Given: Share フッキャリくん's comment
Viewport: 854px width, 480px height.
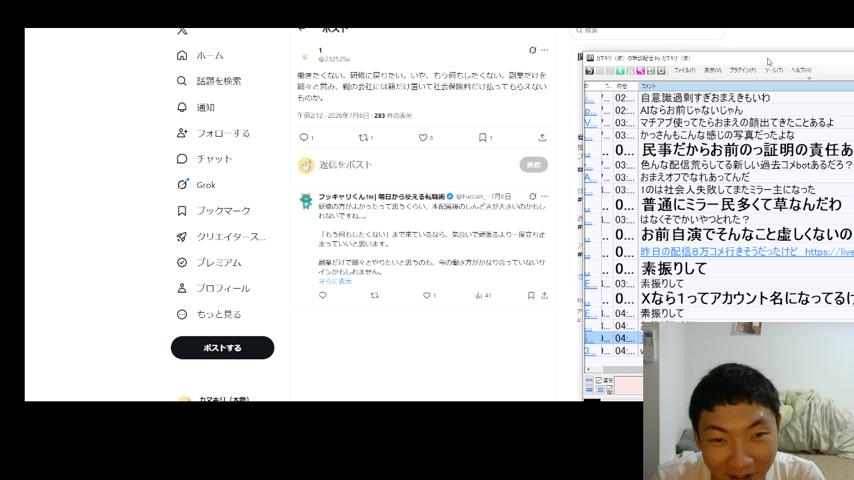Looking at the screenshot, I should [545, 295].
